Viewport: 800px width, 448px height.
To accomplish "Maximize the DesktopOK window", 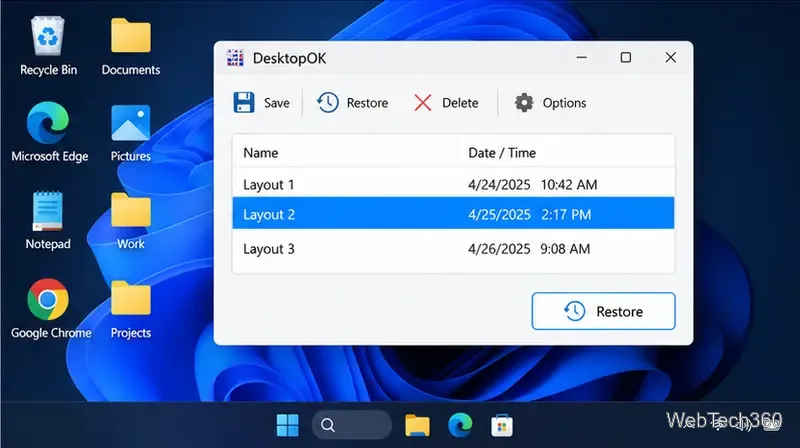I will coord(626,58).
